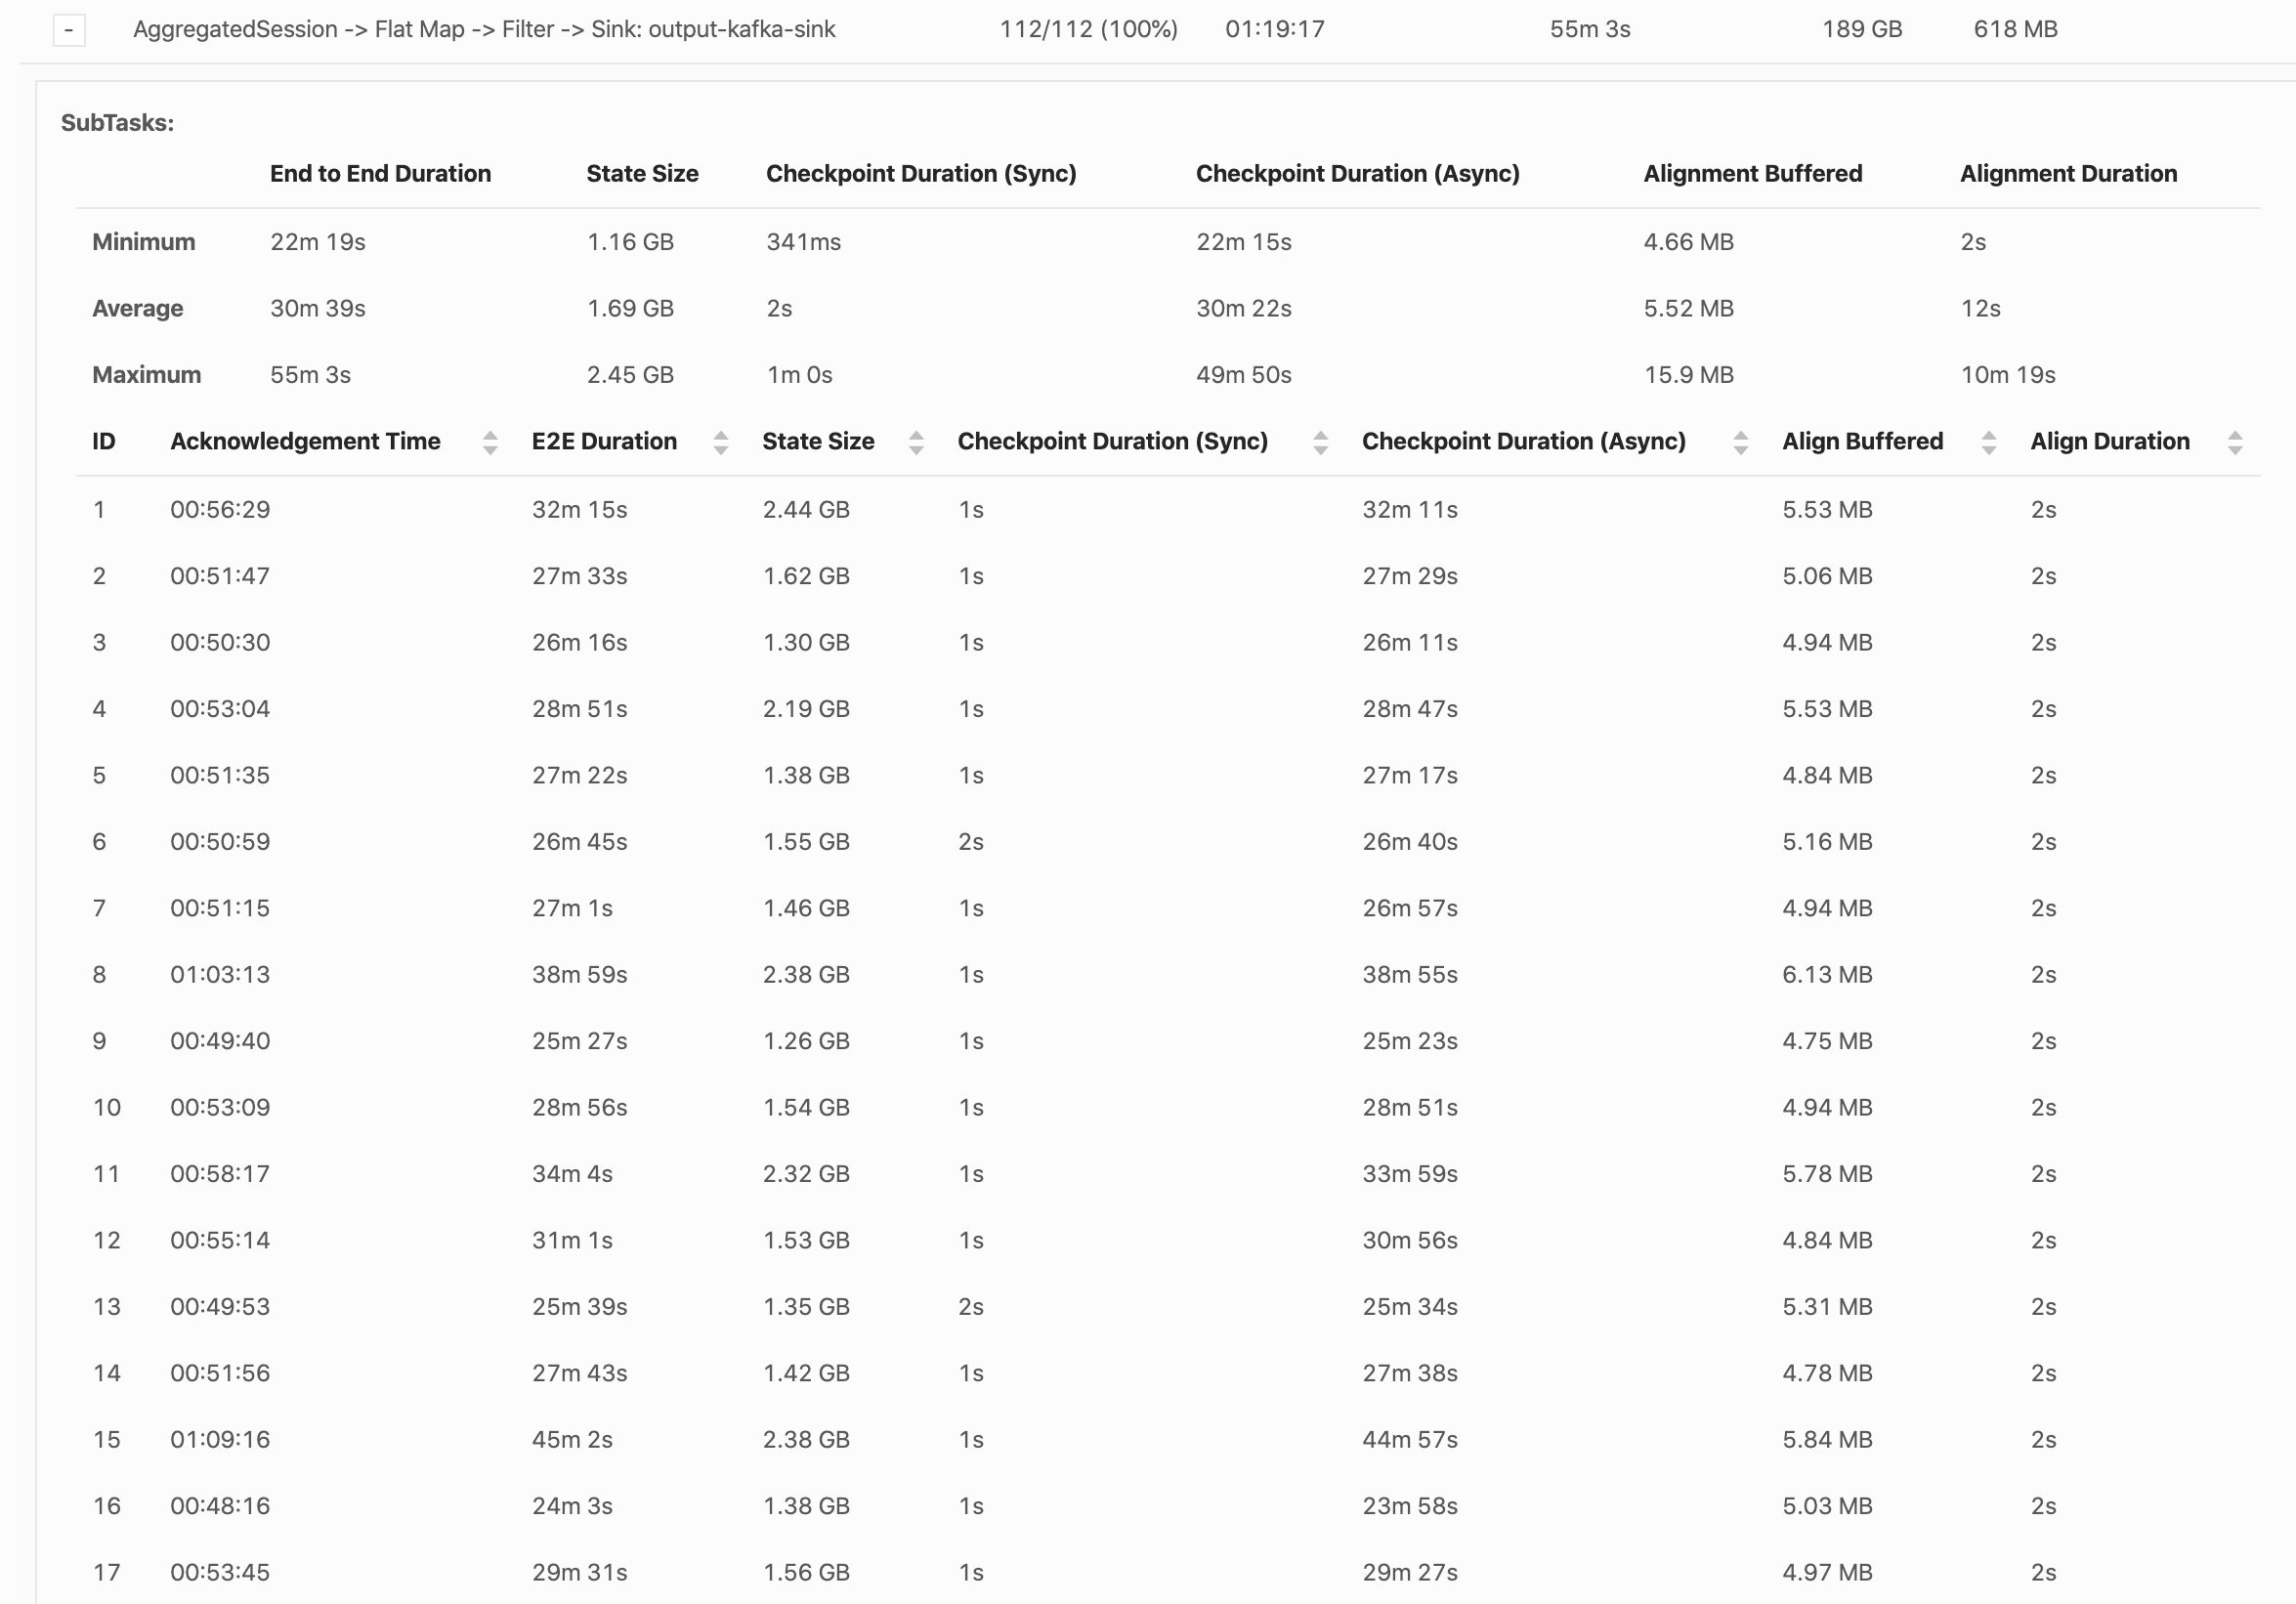Click the Checkpoint Duration (Async) header text

(x=1523, y=441)
